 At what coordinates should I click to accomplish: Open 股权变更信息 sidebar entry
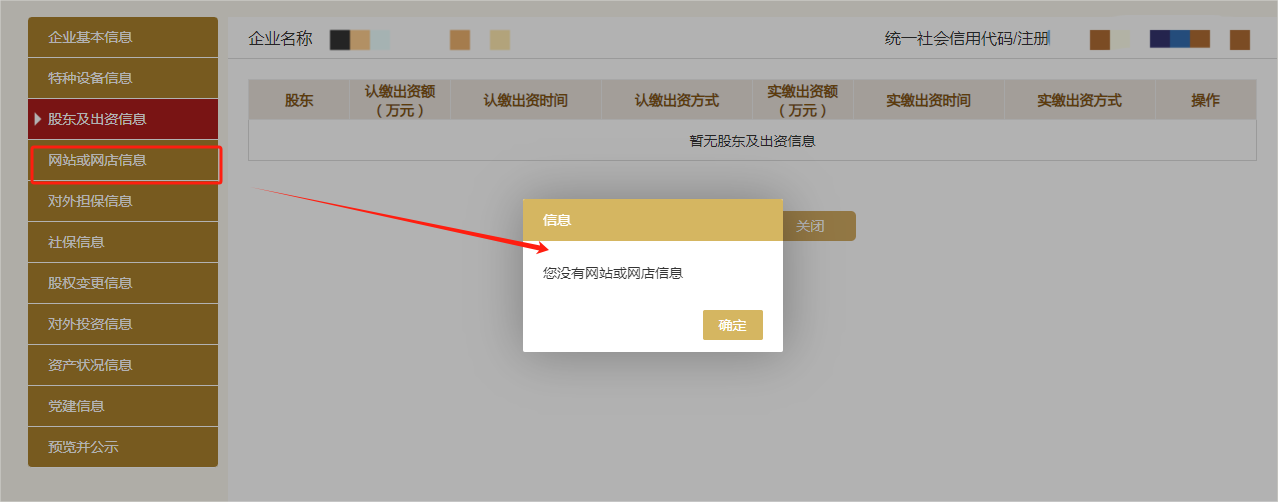coord(123,283)
